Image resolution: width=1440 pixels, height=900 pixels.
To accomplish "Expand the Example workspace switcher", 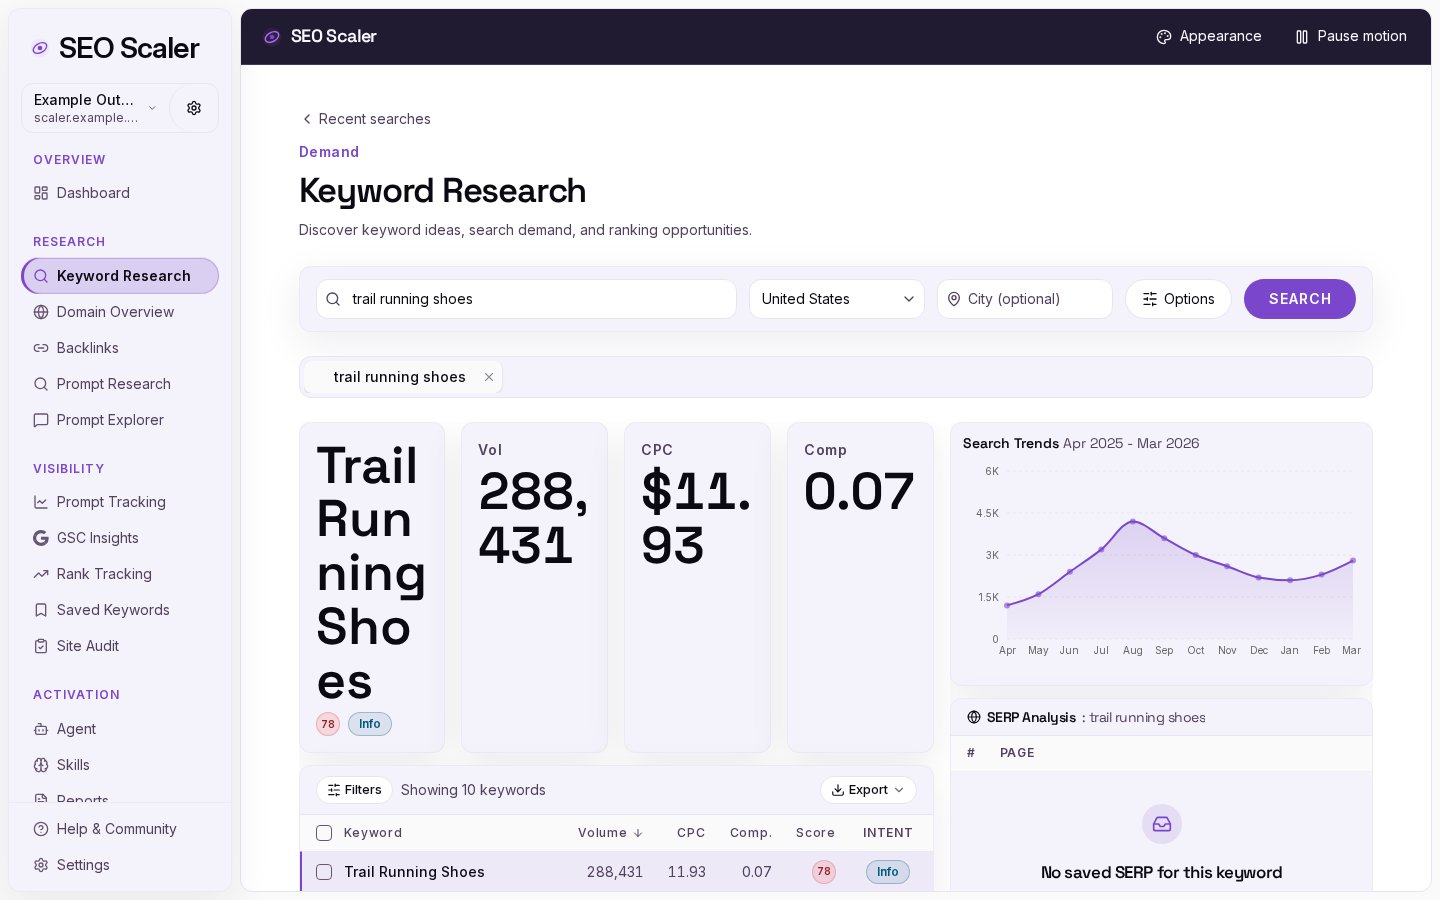I will [x=96, y=108].
